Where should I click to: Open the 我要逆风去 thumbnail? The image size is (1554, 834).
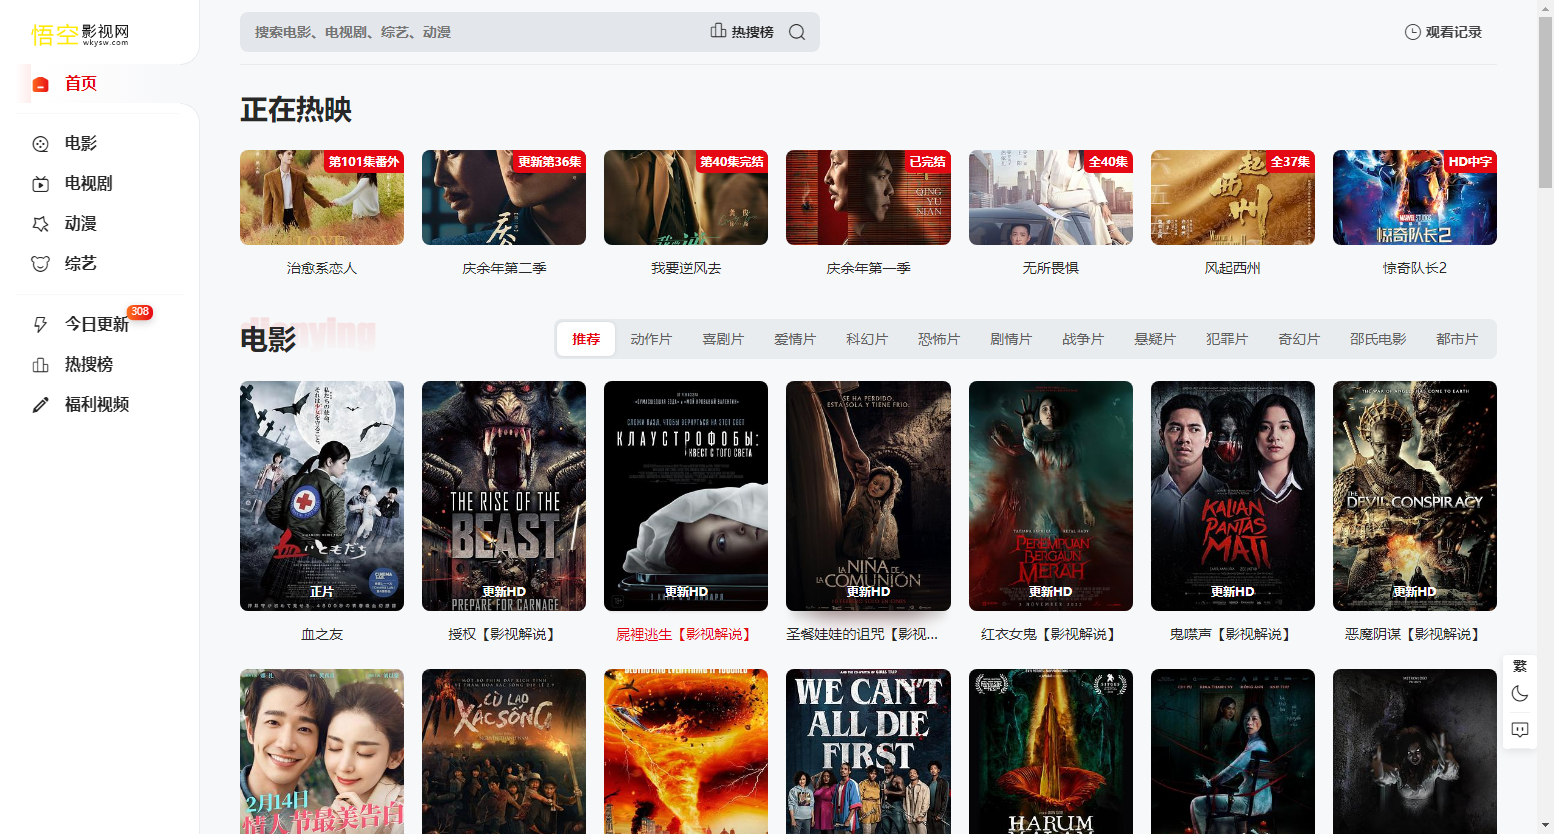tap(686, 198)
